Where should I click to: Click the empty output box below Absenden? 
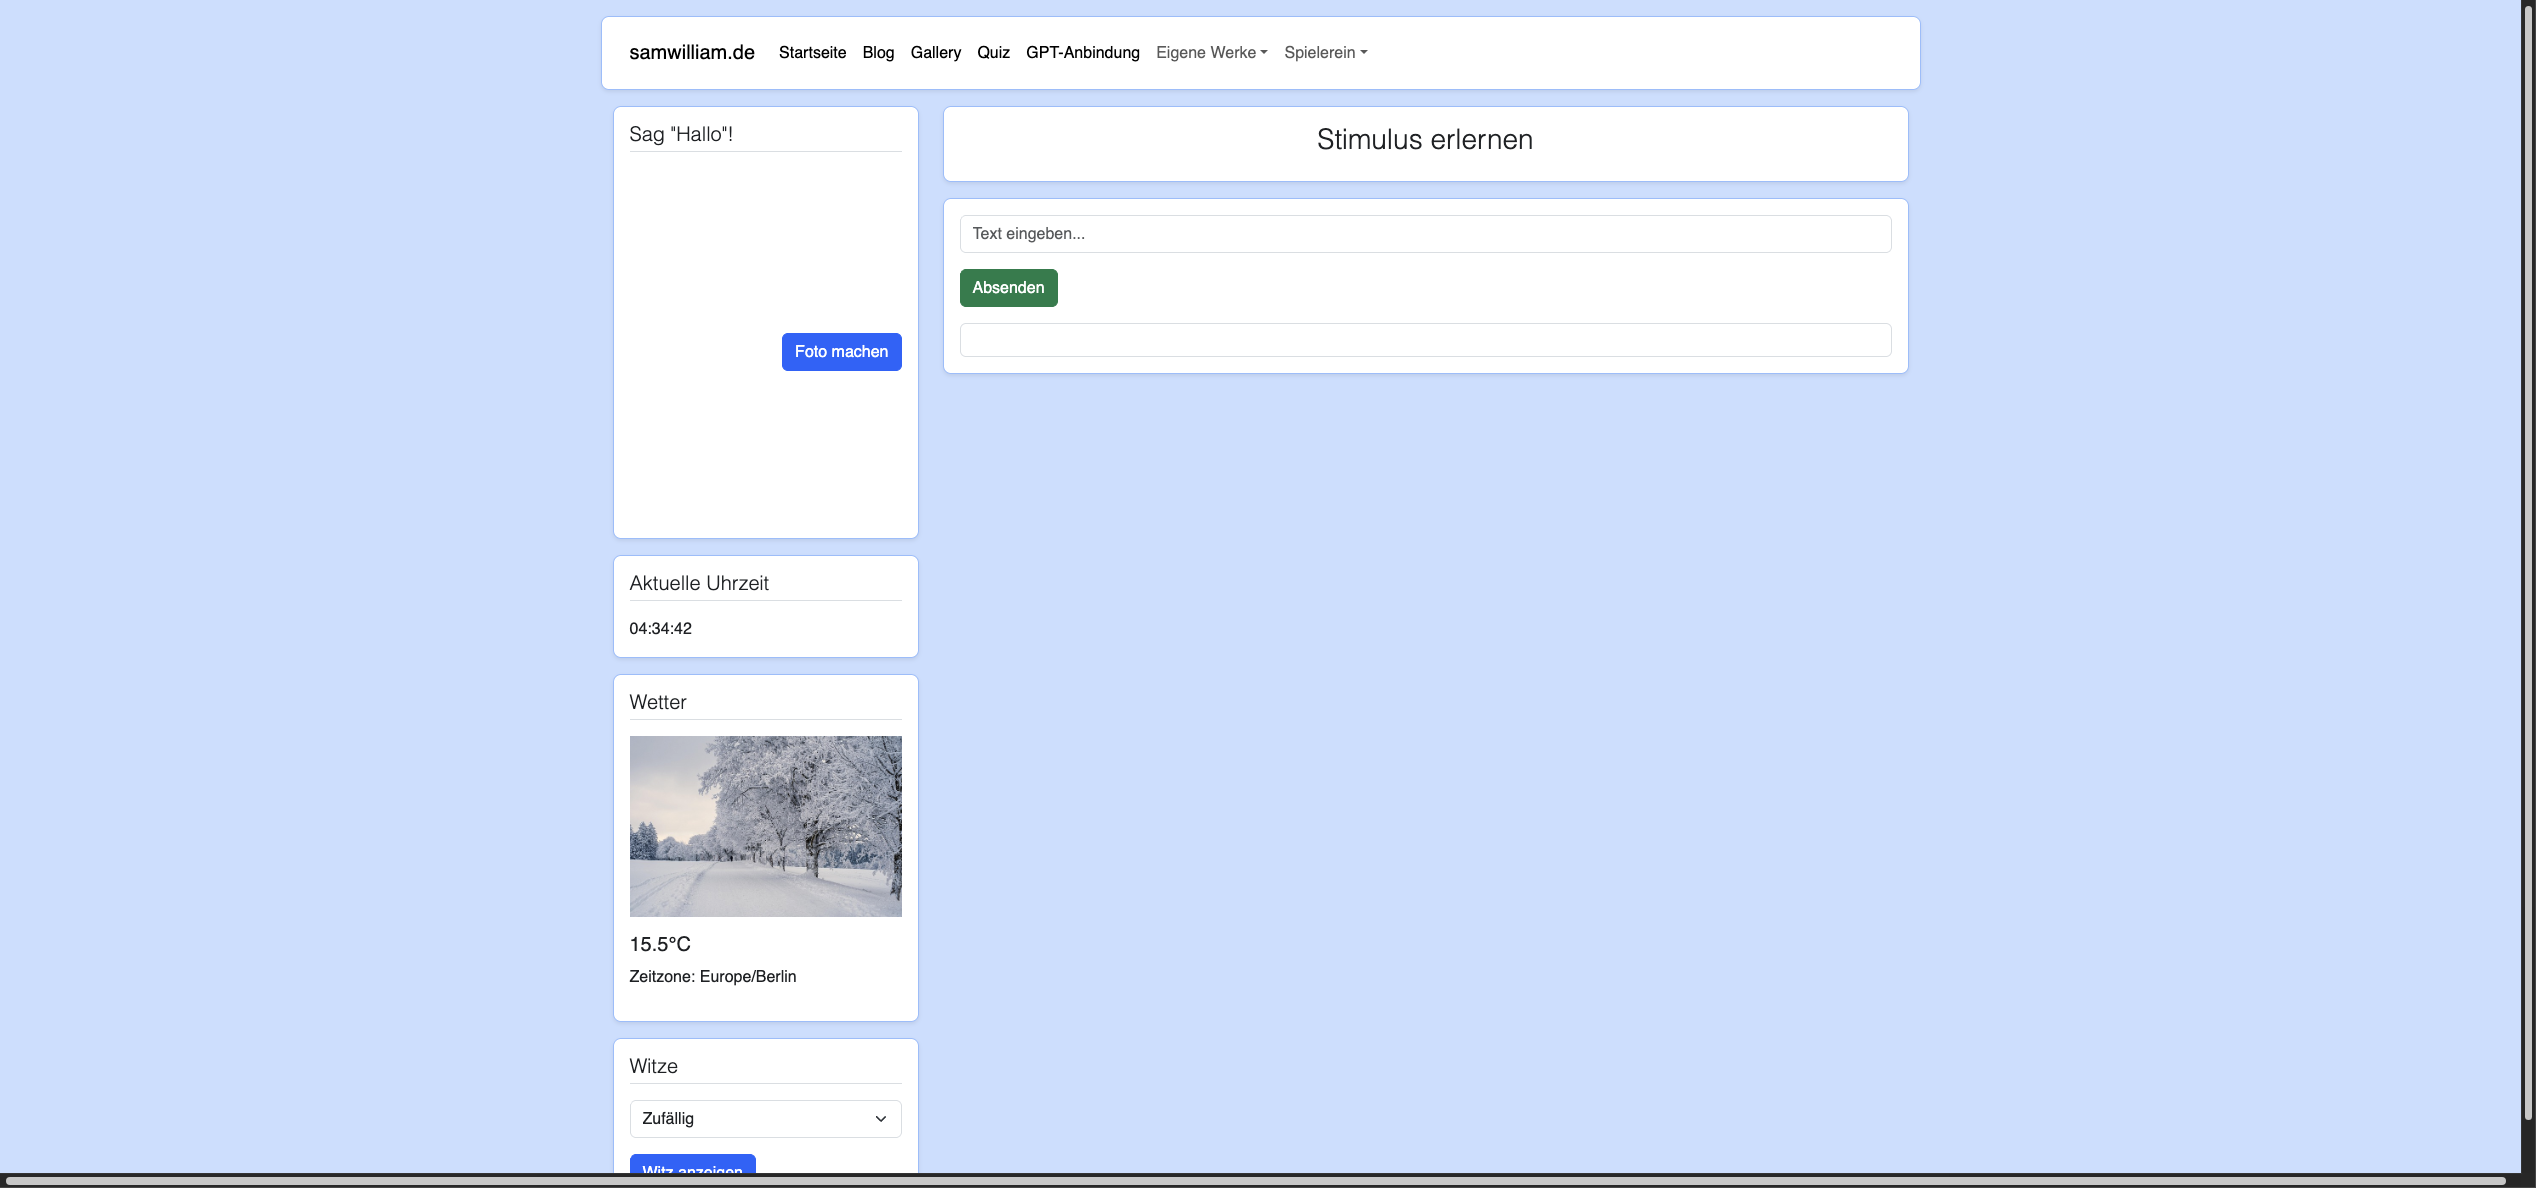click(x=1425, y=340)
